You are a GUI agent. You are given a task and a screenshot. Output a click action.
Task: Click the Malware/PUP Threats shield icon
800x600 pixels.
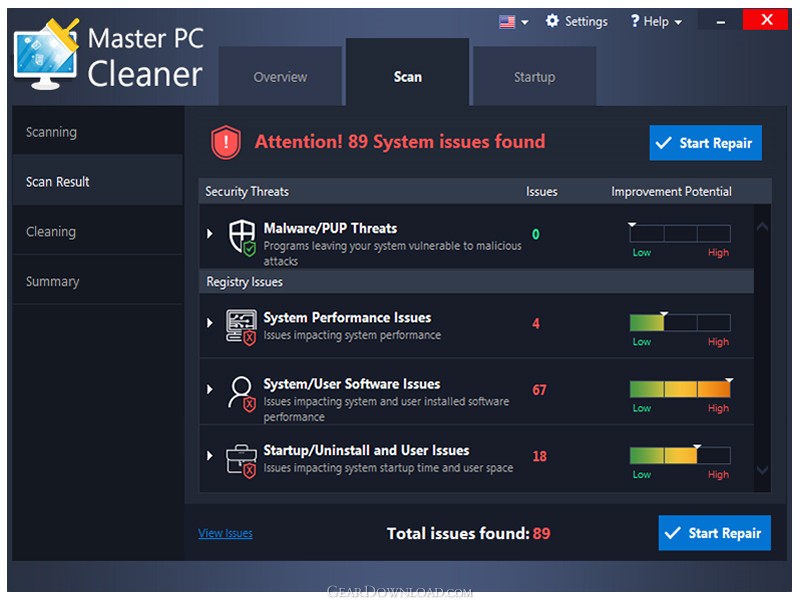pos(242,237)
